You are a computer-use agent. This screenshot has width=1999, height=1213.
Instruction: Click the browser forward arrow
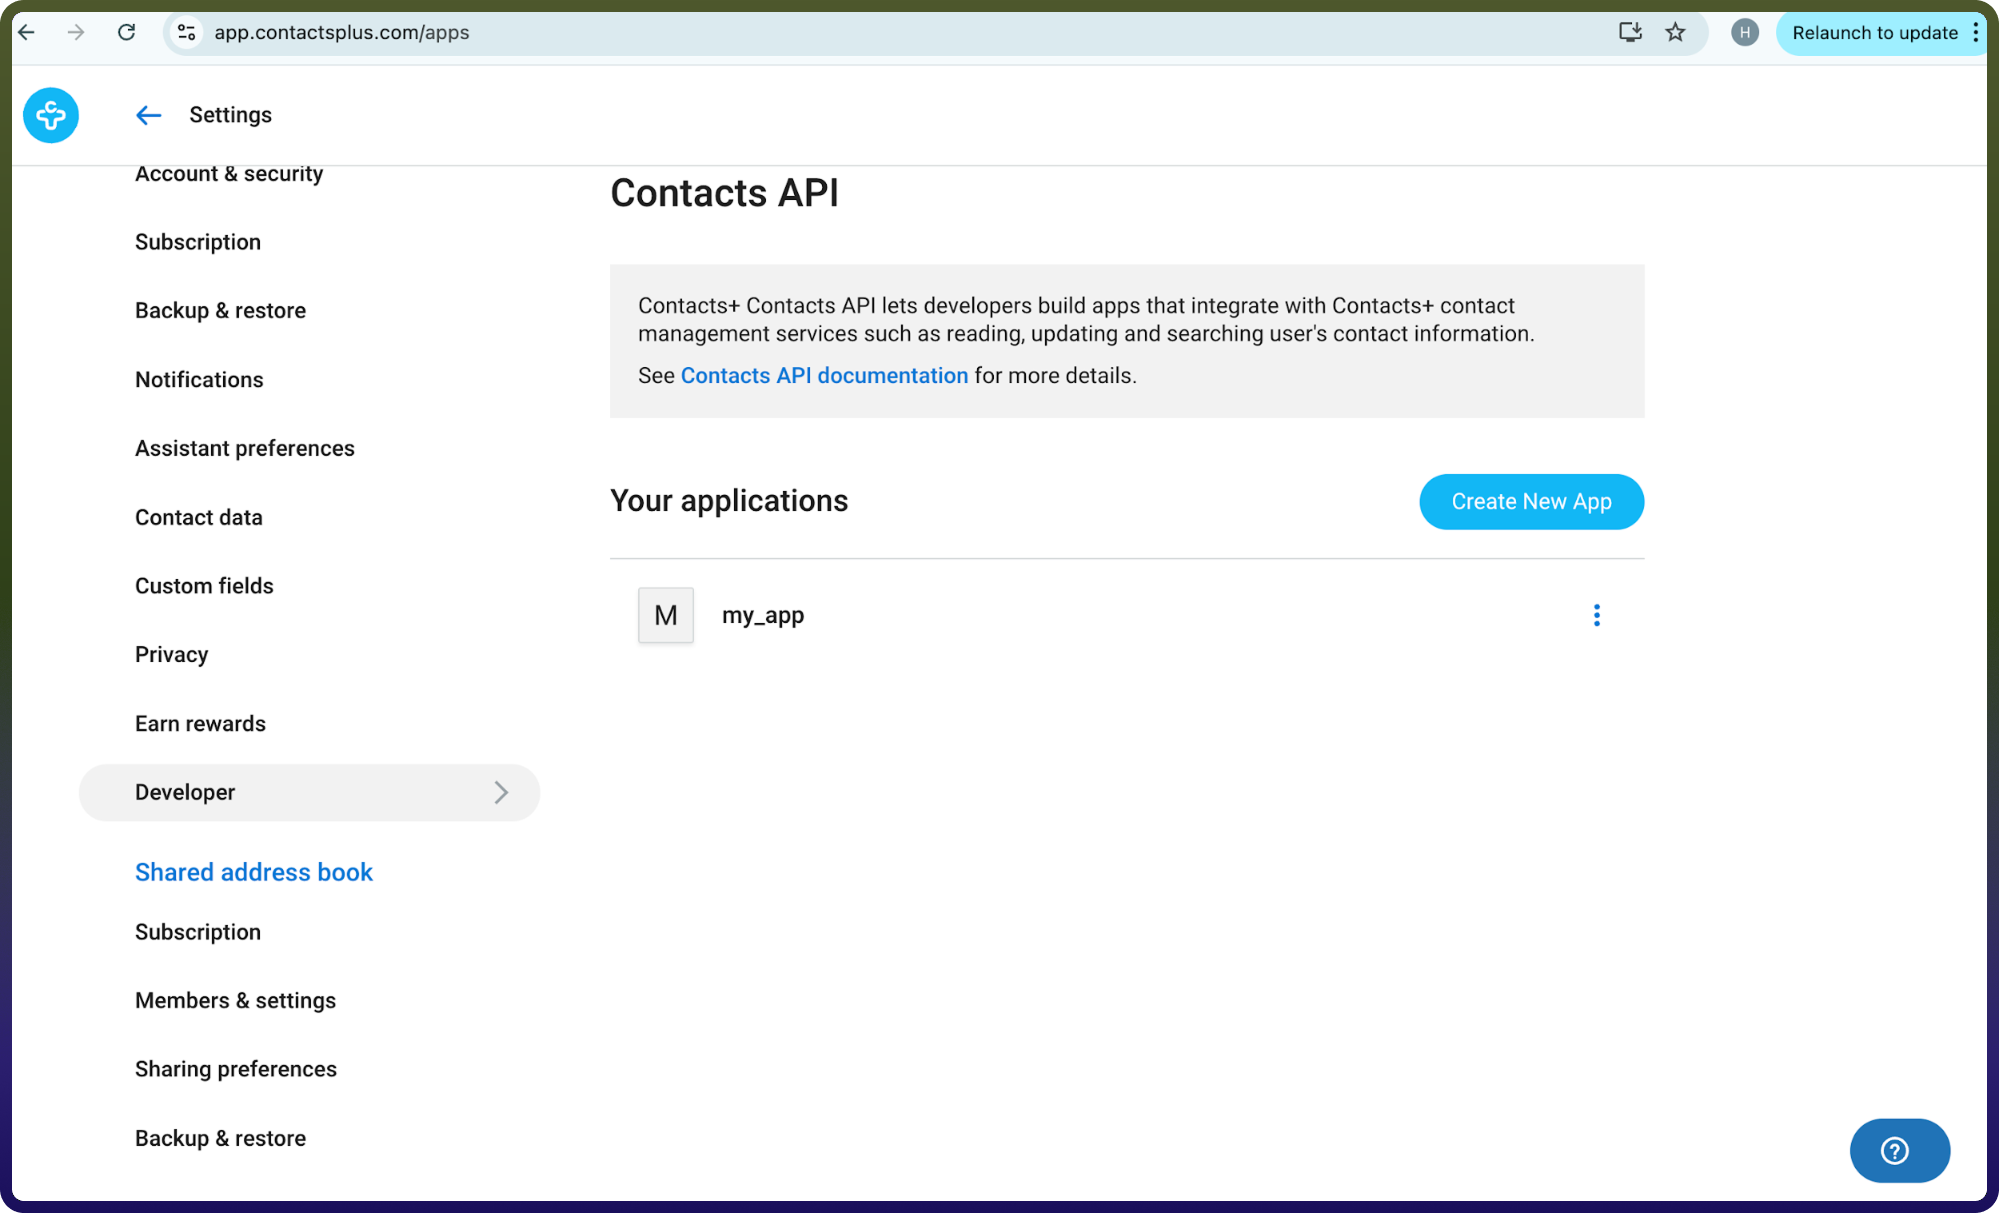[x=76, y=32]
